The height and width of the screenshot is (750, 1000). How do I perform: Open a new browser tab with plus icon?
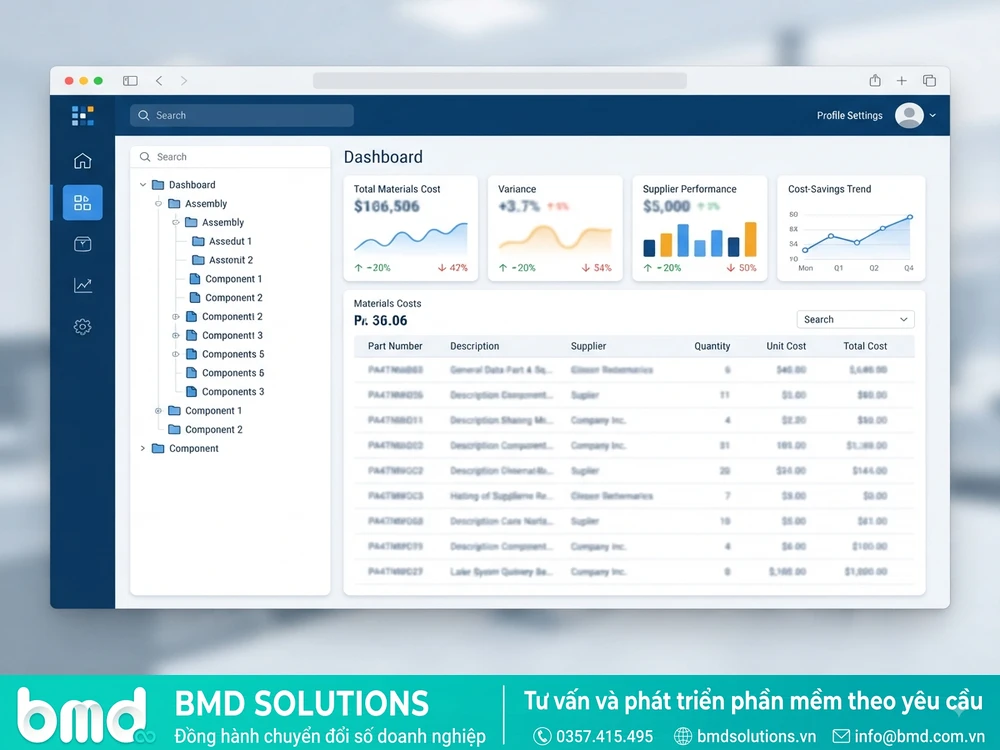[x=901, y=80]
